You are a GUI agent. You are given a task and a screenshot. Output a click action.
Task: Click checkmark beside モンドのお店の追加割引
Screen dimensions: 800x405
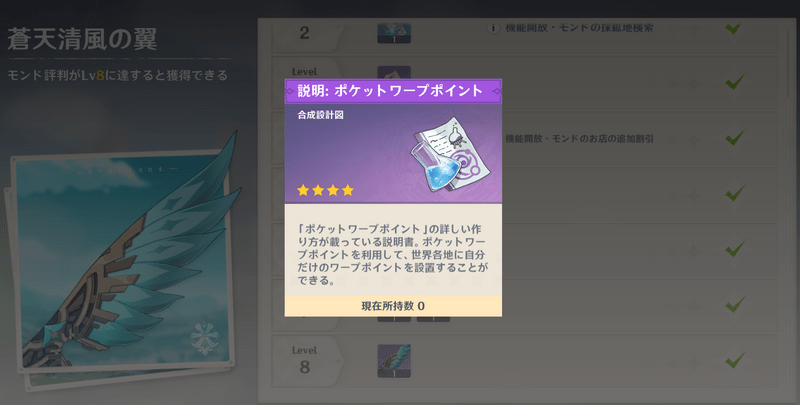735,137
